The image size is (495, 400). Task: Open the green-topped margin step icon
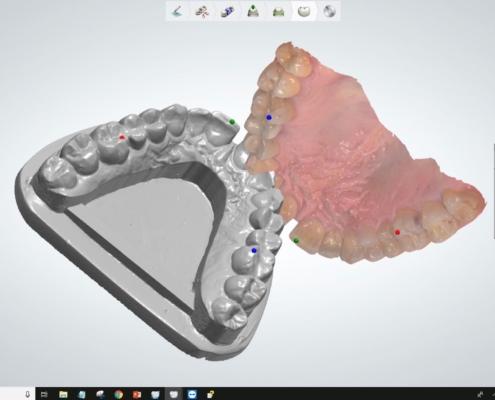(x=254, y=12)
